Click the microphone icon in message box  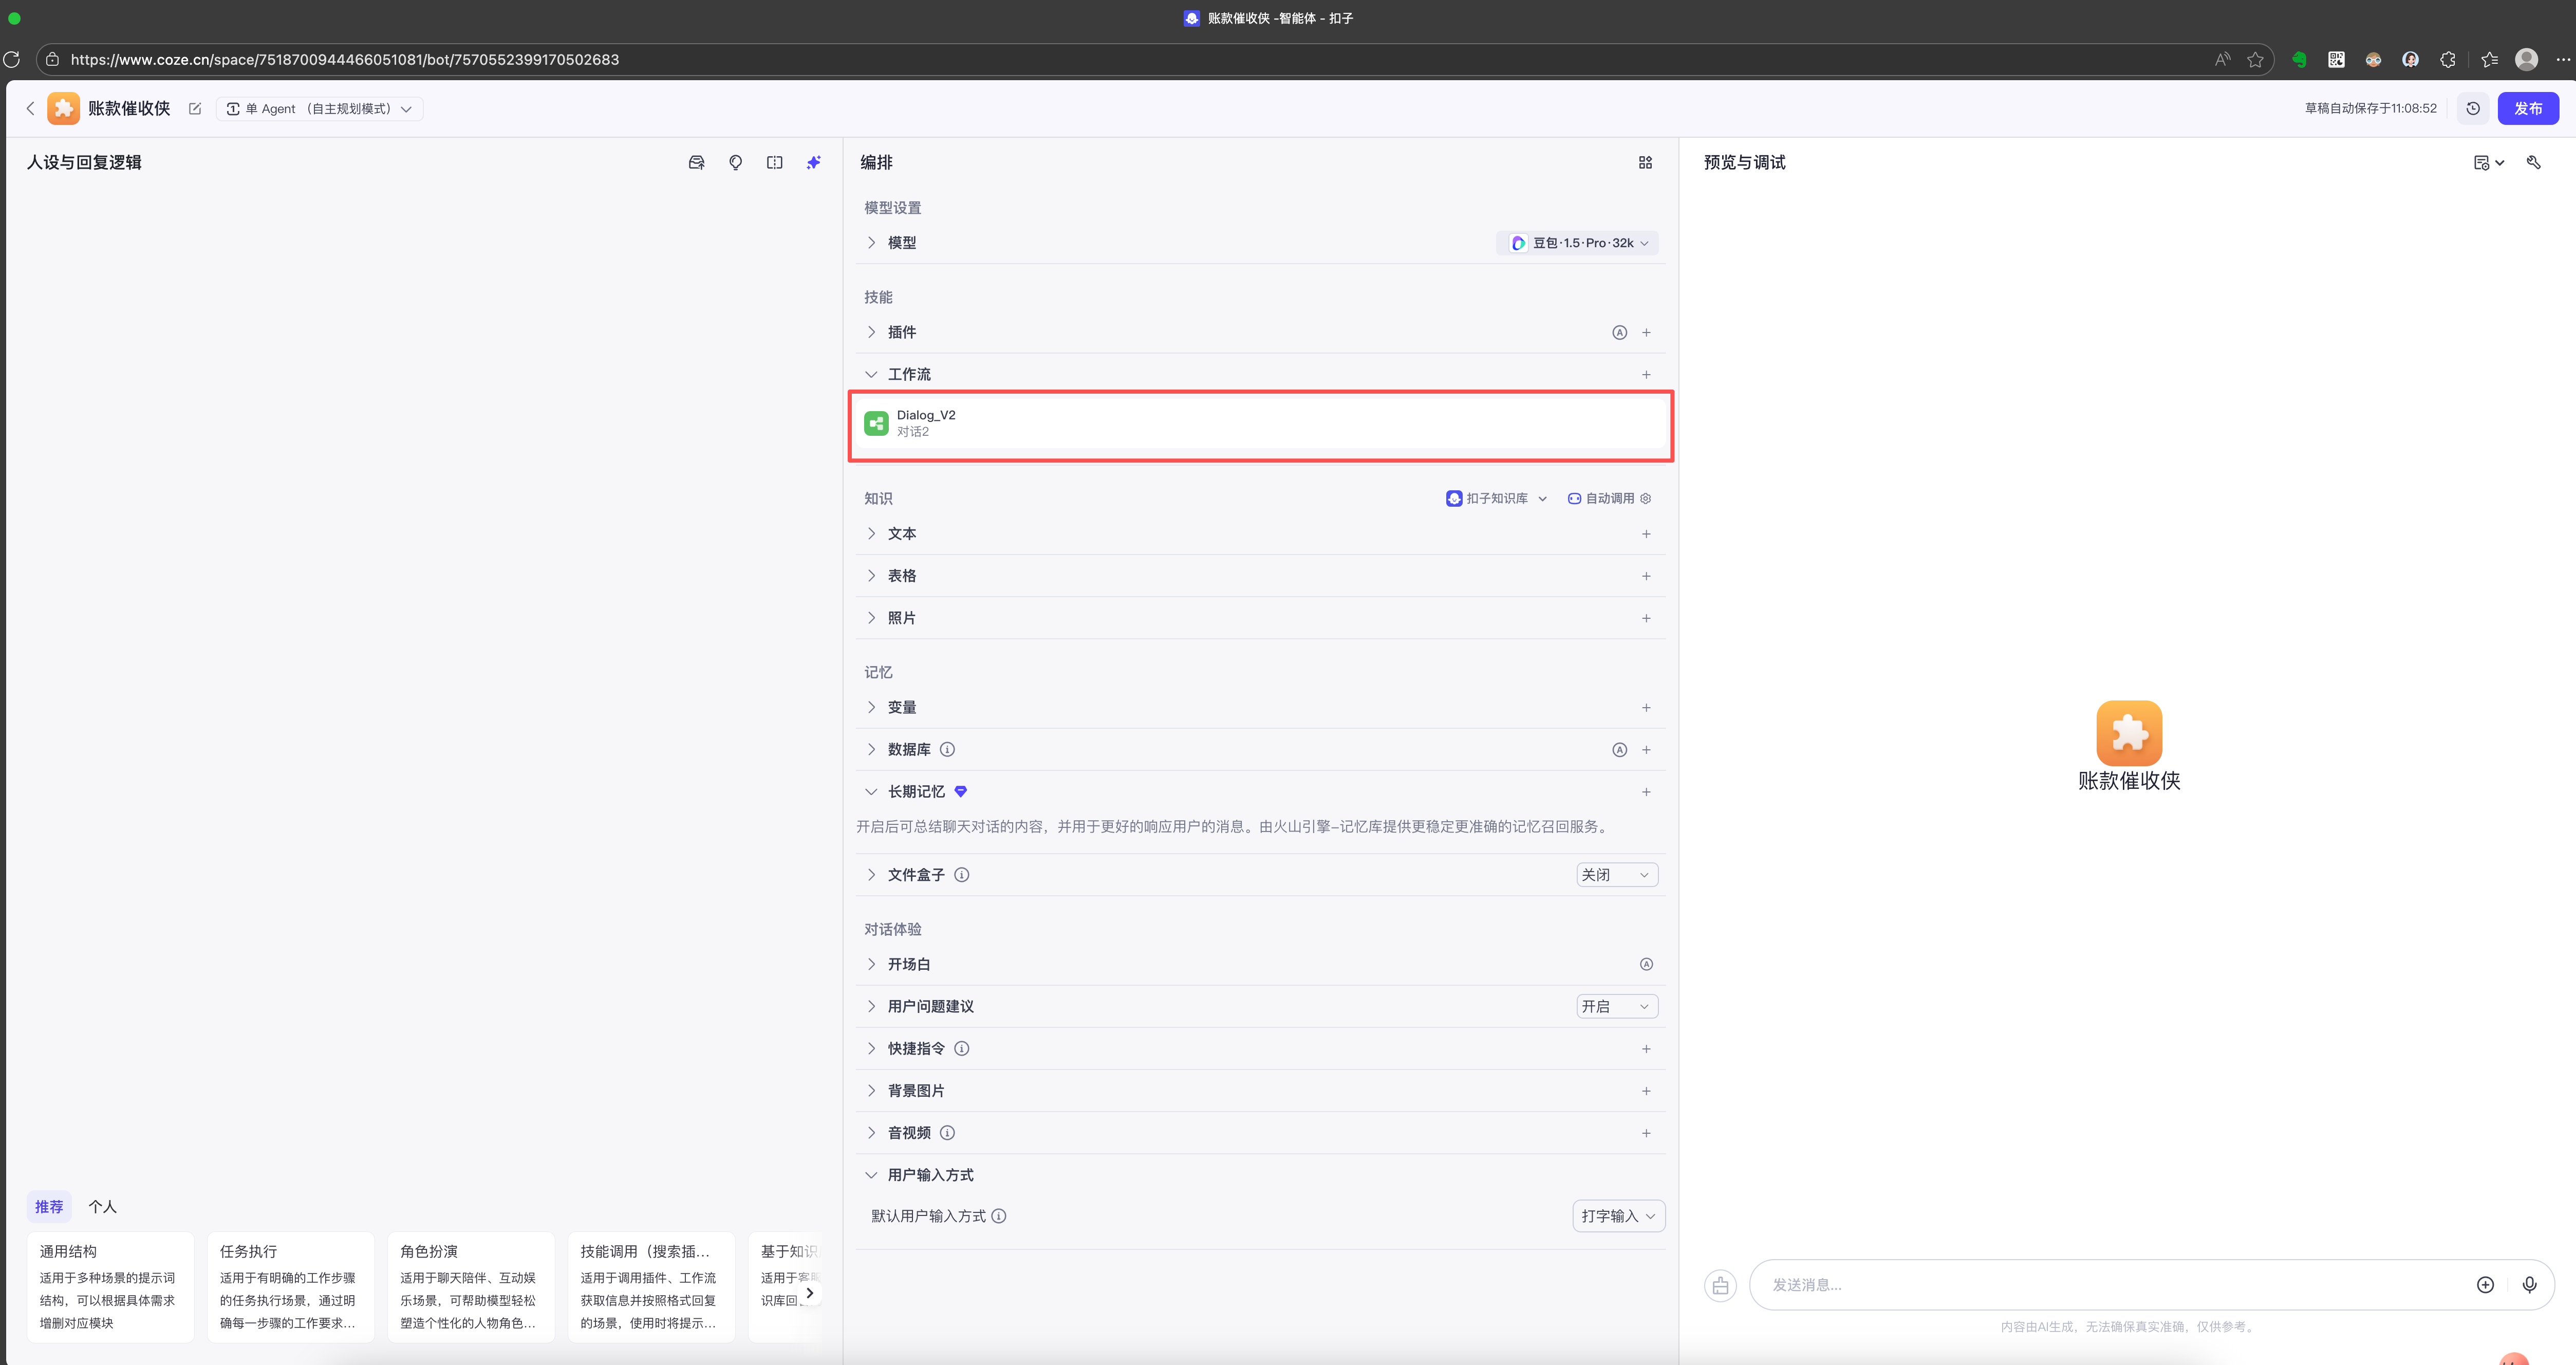pos(2529,1284)
